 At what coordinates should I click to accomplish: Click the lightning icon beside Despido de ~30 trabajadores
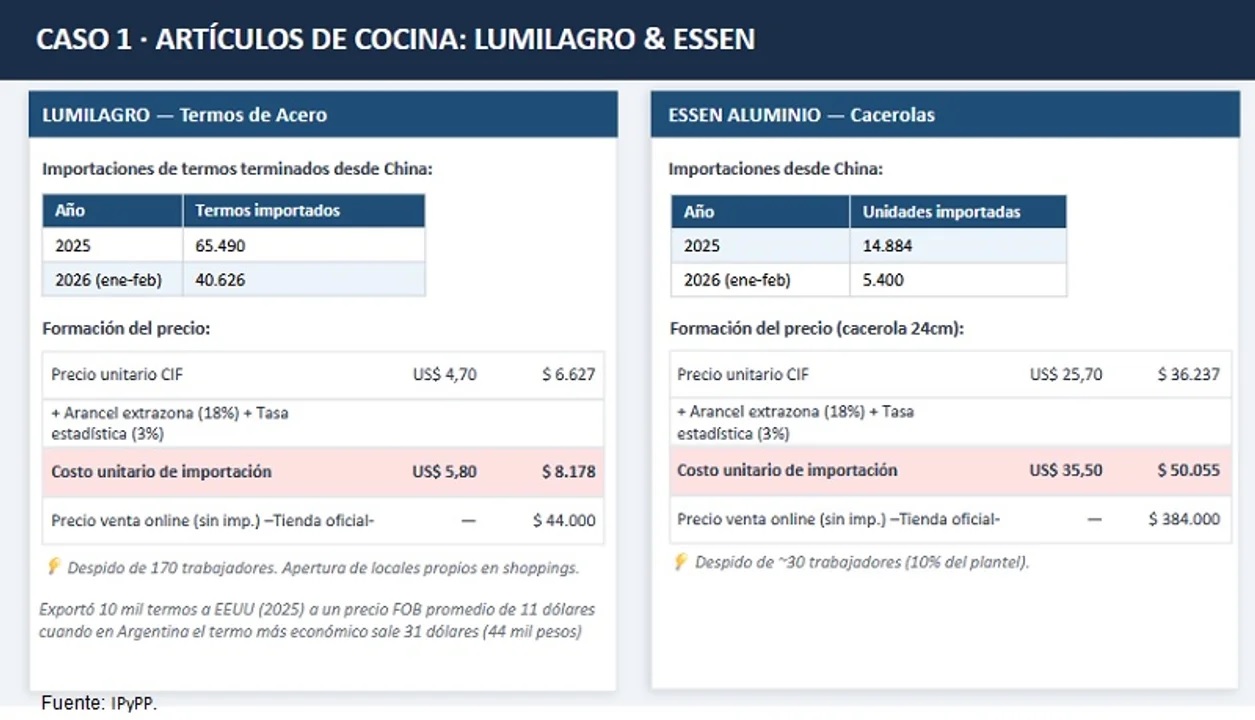681,561
